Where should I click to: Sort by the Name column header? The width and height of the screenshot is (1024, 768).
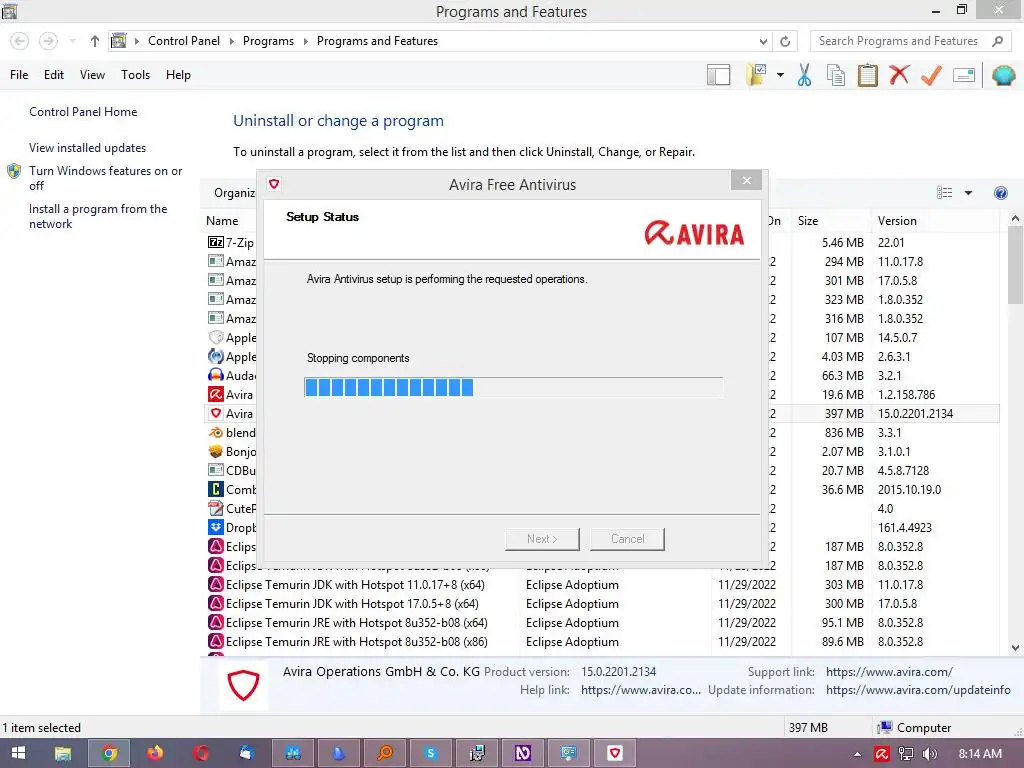tap(222, 221)
